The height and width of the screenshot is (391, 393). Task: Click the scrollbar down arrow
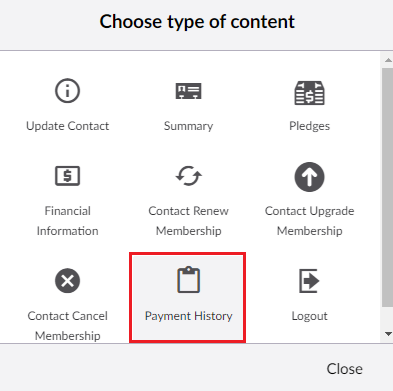point(388,334)
